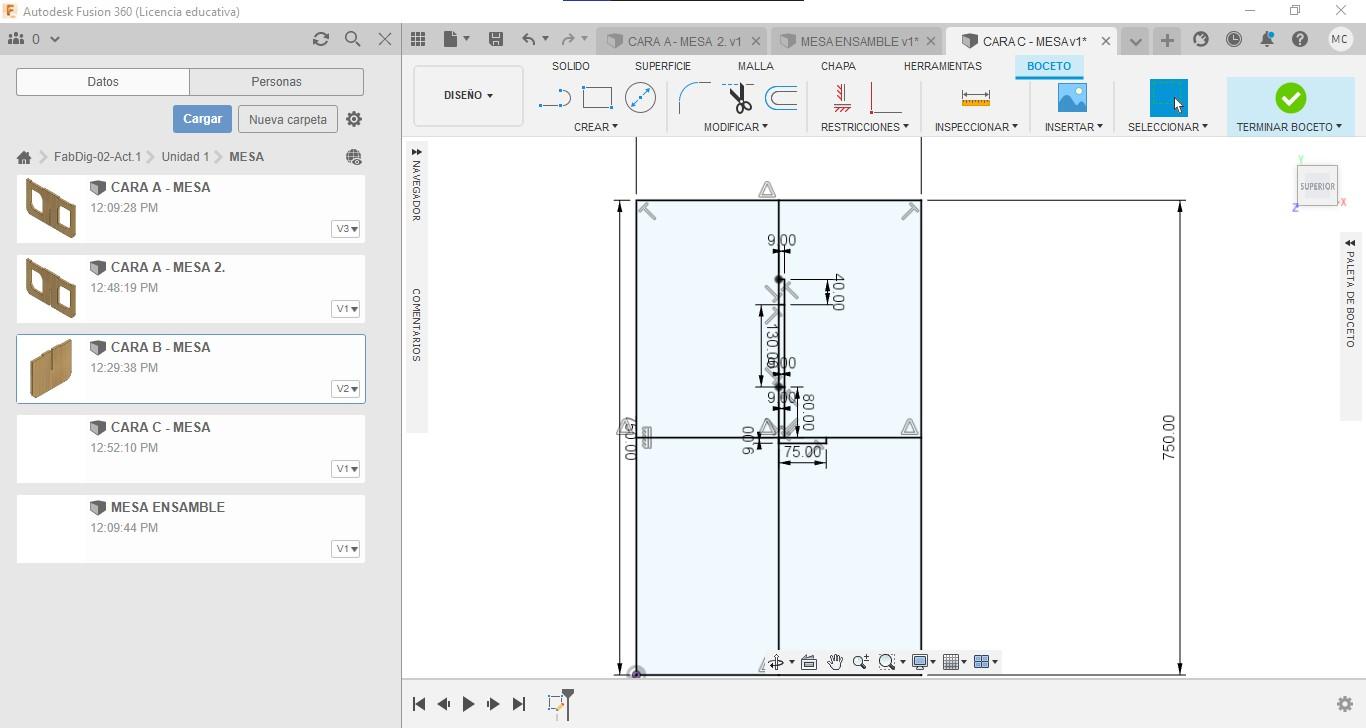
Task: Click the green Terminar Boceto checkmark
Action: pos(1290,98)
